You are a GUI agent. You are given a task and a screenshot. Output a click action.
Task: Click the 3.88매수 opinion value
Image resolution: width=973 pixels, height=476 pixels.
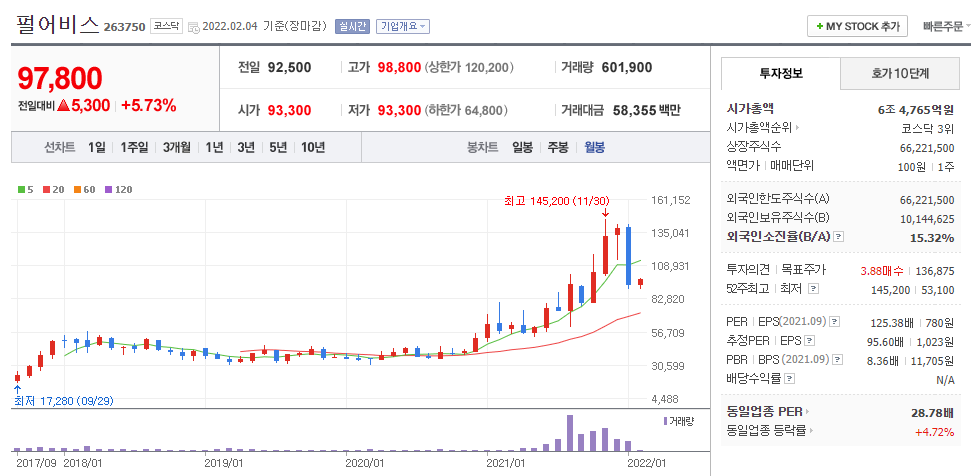pyautogui.click(x=883, y=271)
